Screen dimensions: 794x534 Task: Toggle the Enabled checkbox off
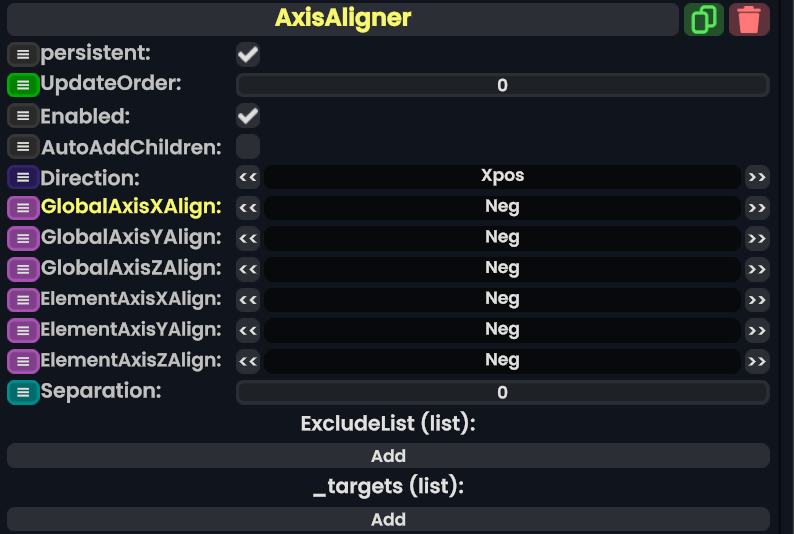pos(248,116)
